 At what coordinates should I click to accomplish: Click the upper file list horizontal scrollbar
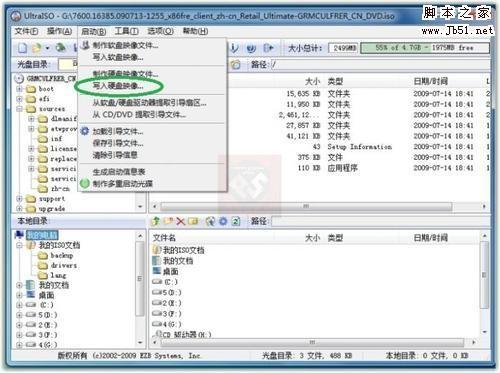(x=306, y=206)
